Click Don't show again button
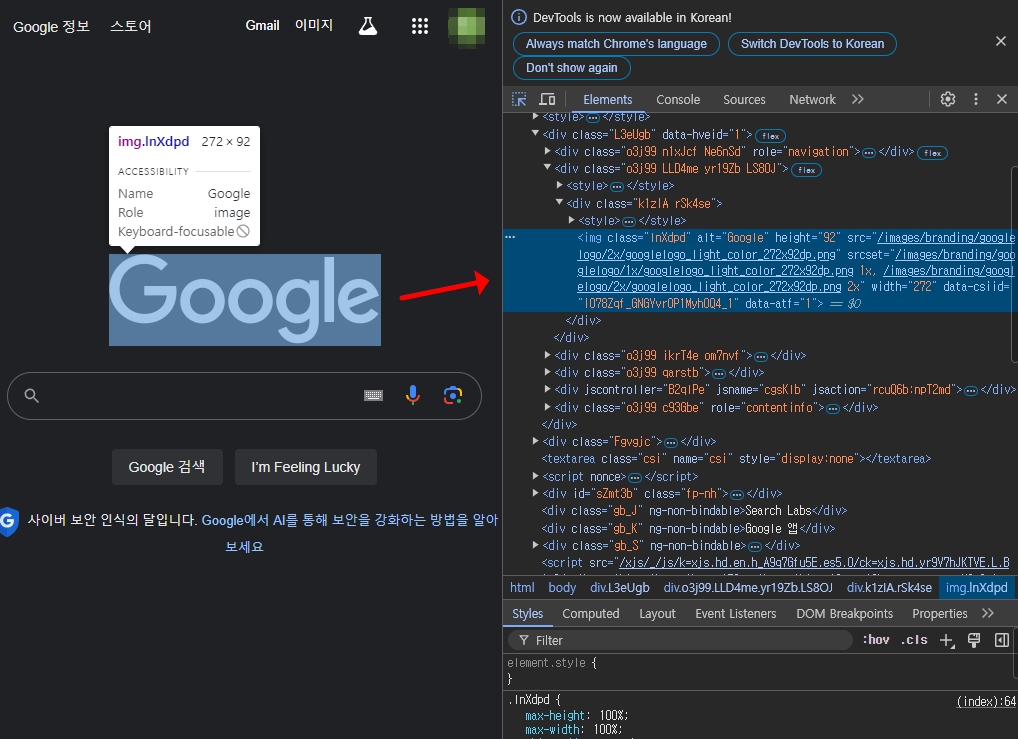The width and height of the screenshot is (1018, 739). coord(571,68)
